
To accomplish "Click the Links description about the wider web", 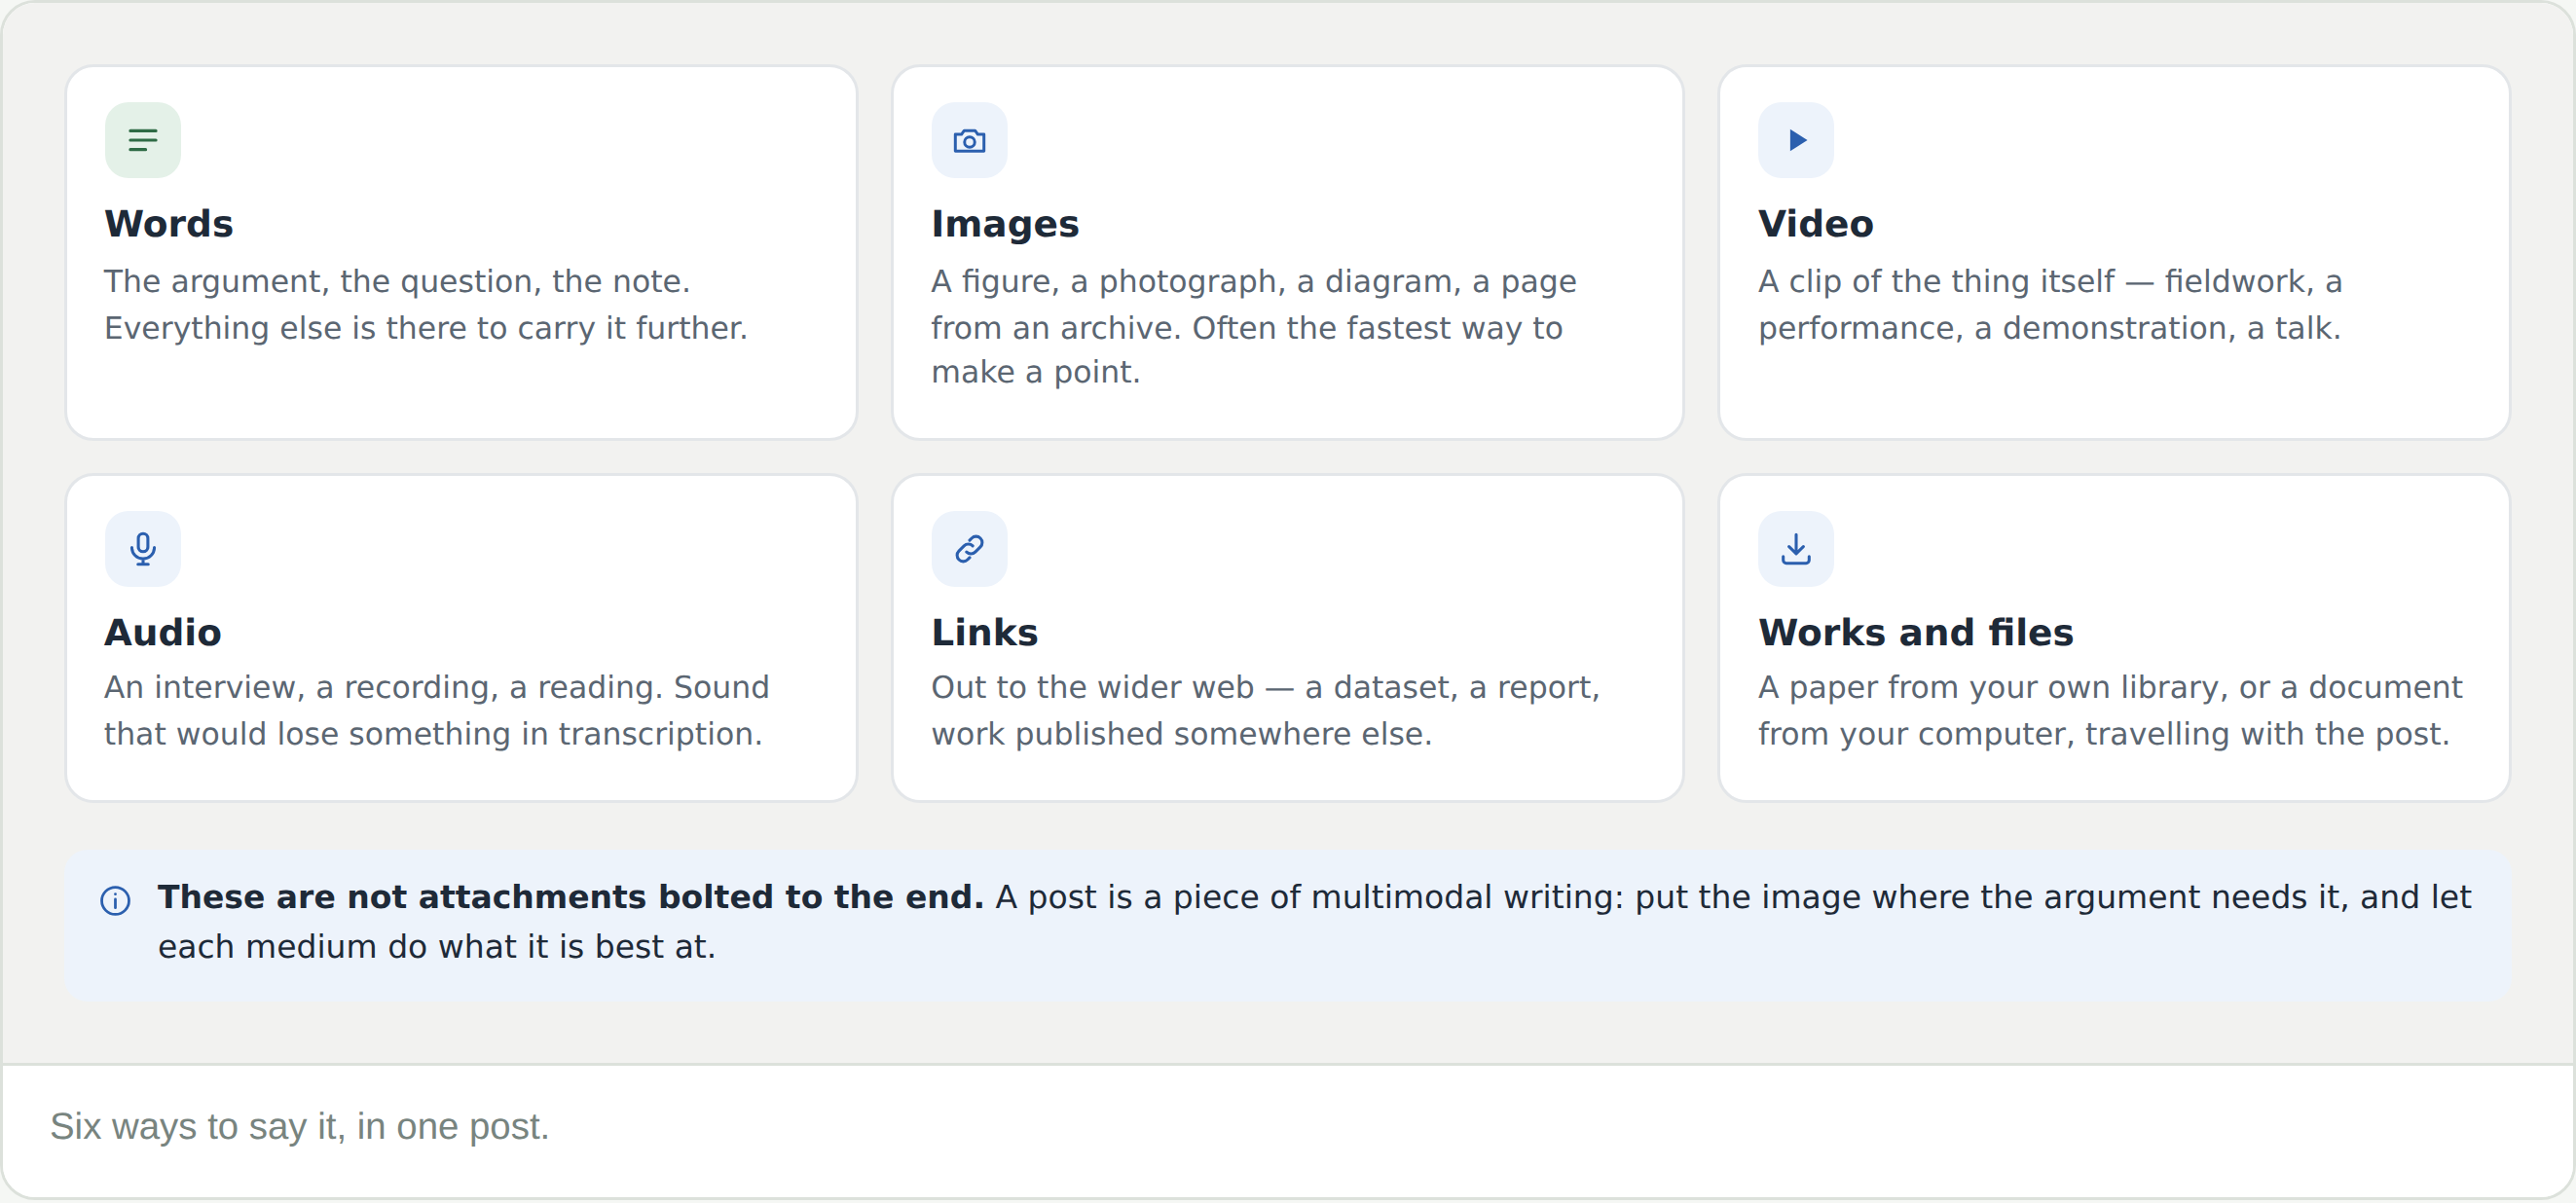I will point(1266,710).
